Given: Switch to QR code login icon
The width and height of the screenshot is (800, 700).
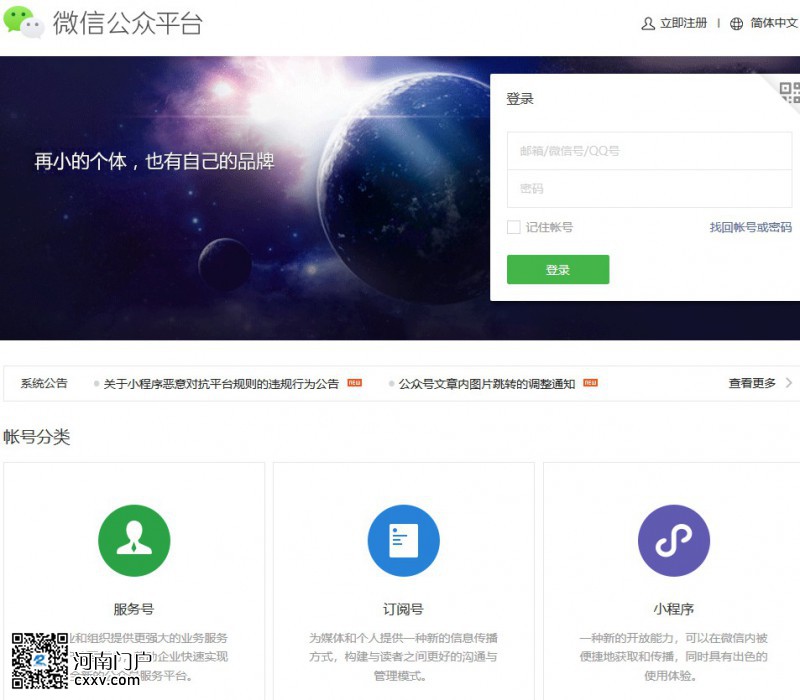Looking at the screenshot, I should pos(789,92).
